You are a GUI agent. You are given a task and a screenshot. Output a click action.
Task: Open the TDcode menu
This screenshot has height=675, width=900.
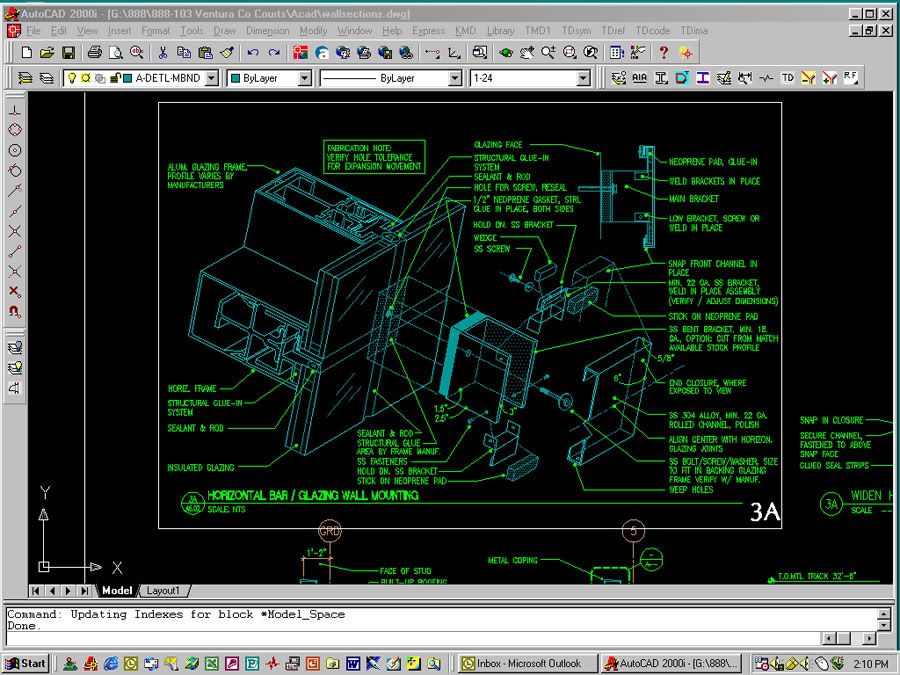tap(653, 30)
